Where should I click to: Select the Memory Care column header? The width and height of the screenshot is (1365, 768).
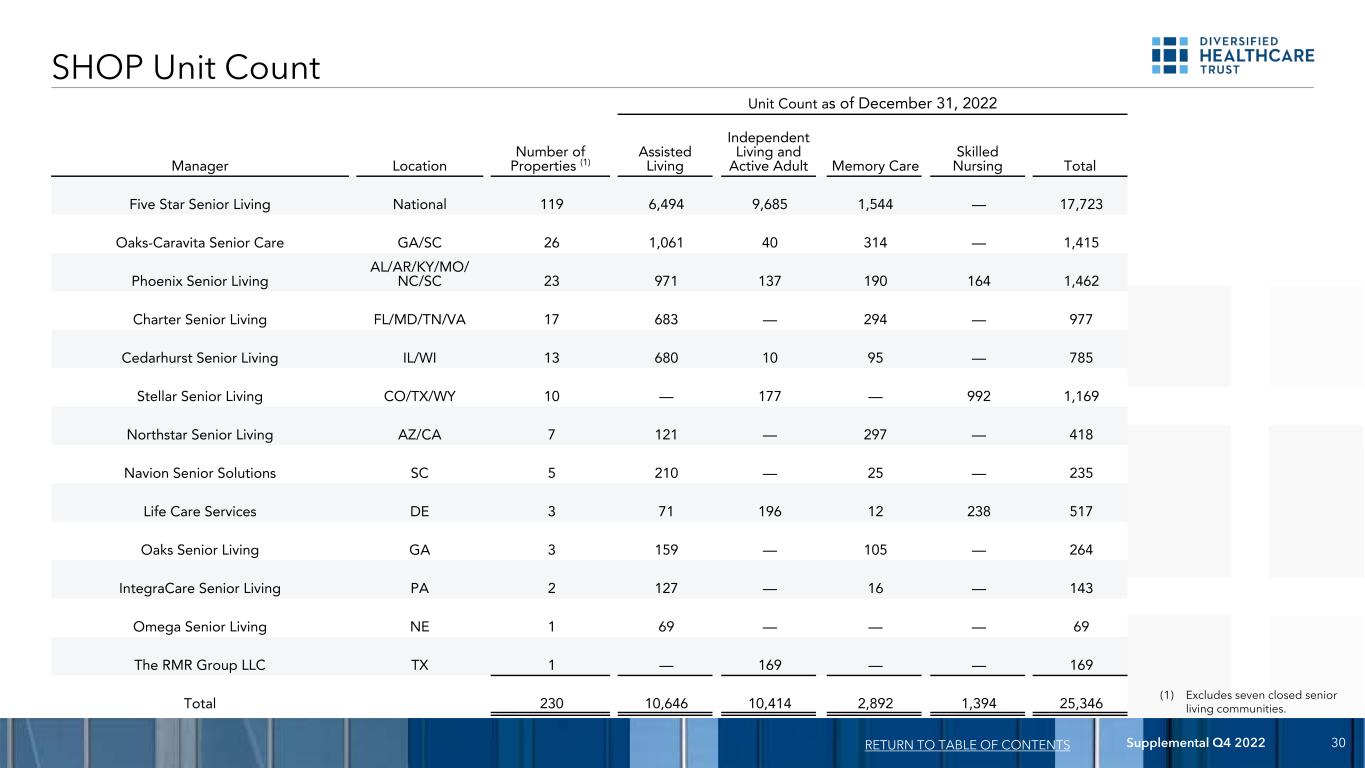876,165
